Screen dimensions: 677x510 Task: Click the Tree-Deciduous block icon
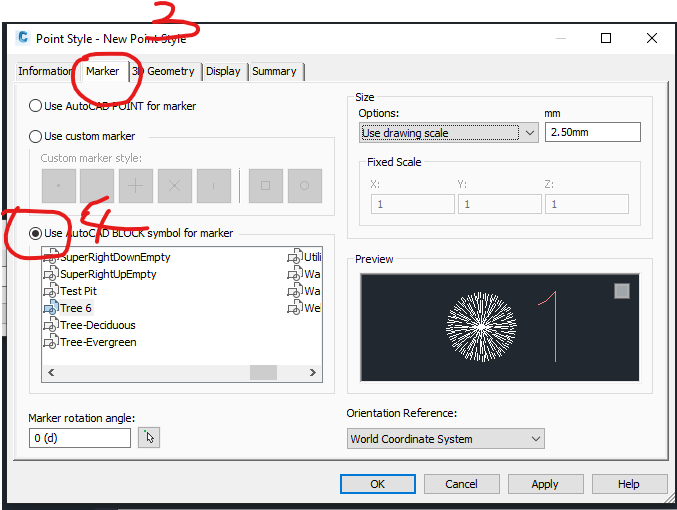(x=51, y=325)
